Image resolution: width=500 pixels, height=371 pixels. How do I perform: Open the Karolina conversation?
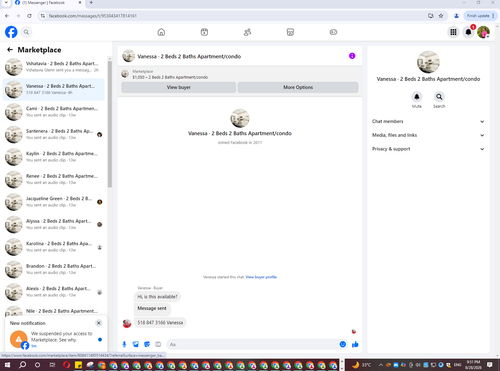click(54, 247)
